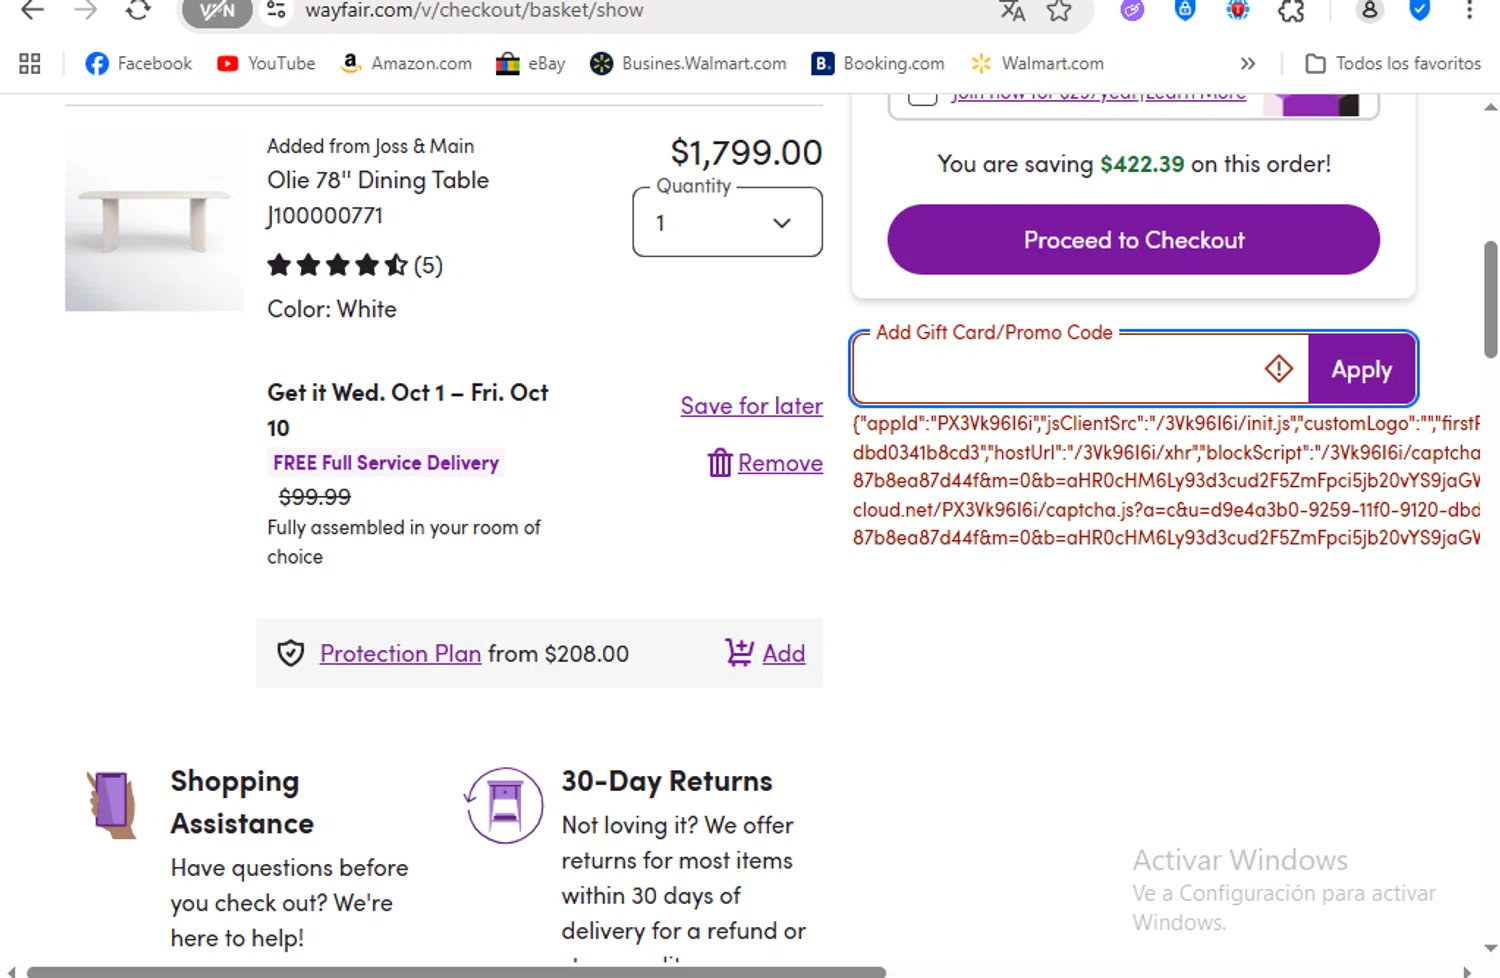
Task: Click the translate page icon
Action: (1012, 11)
